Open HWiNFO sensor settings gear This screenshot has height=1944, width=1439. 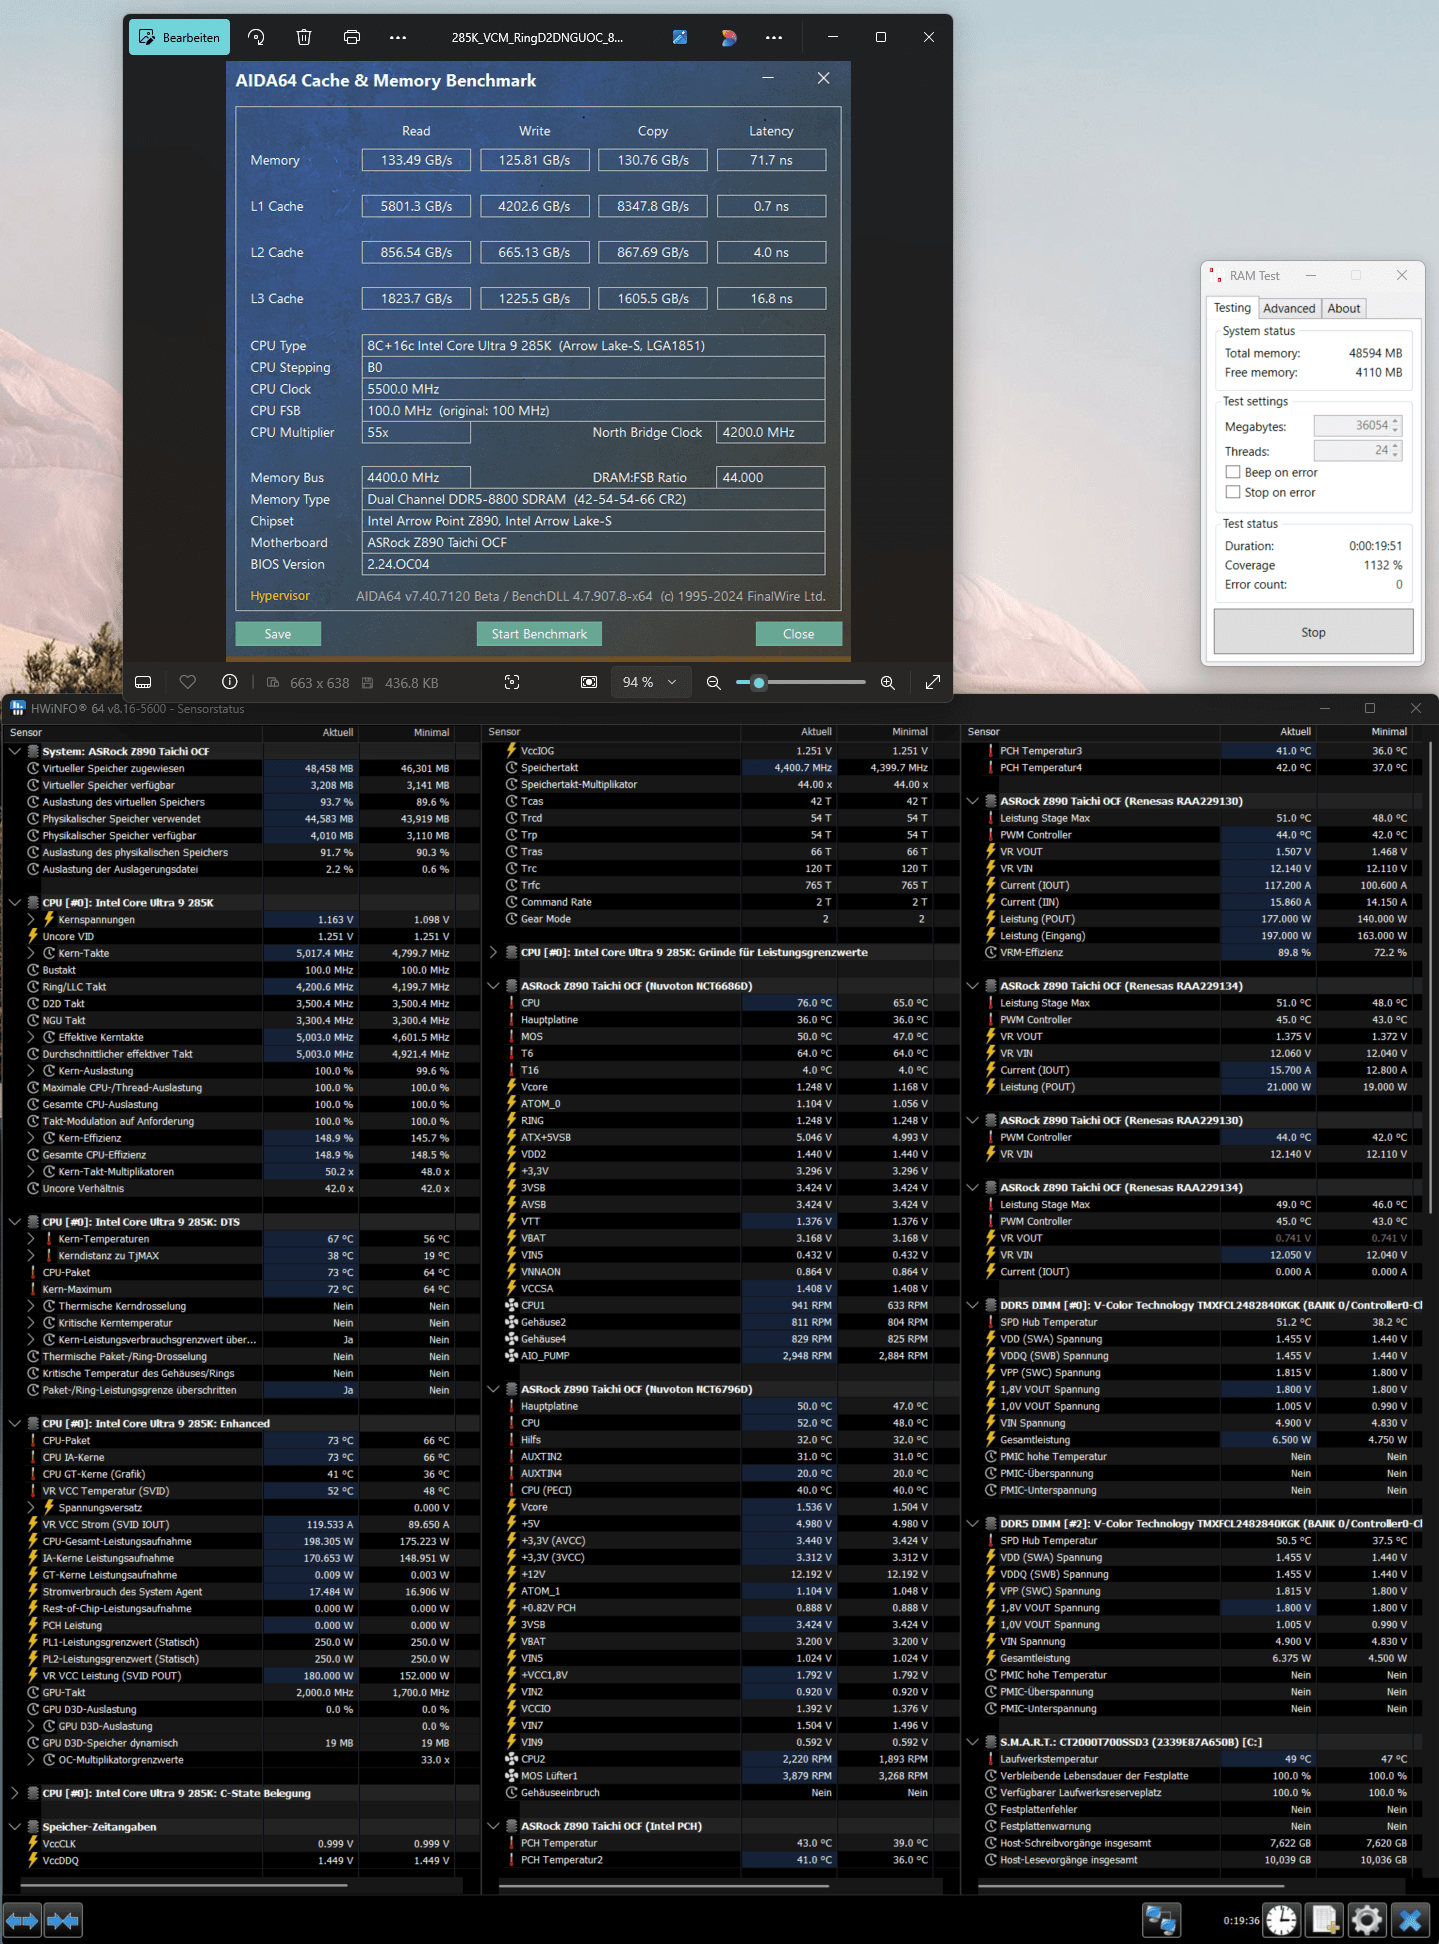(x=1367, y=1920)
